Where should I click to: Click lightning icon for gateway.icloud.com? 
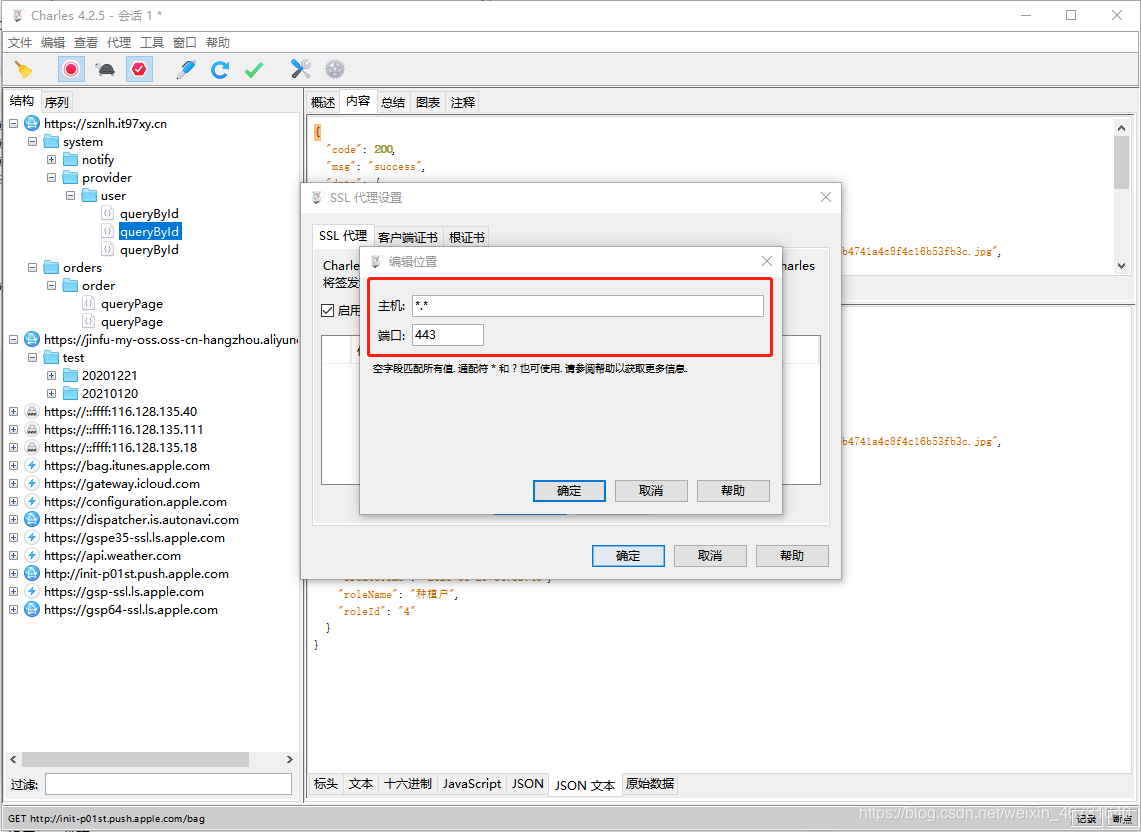point(32,483)
